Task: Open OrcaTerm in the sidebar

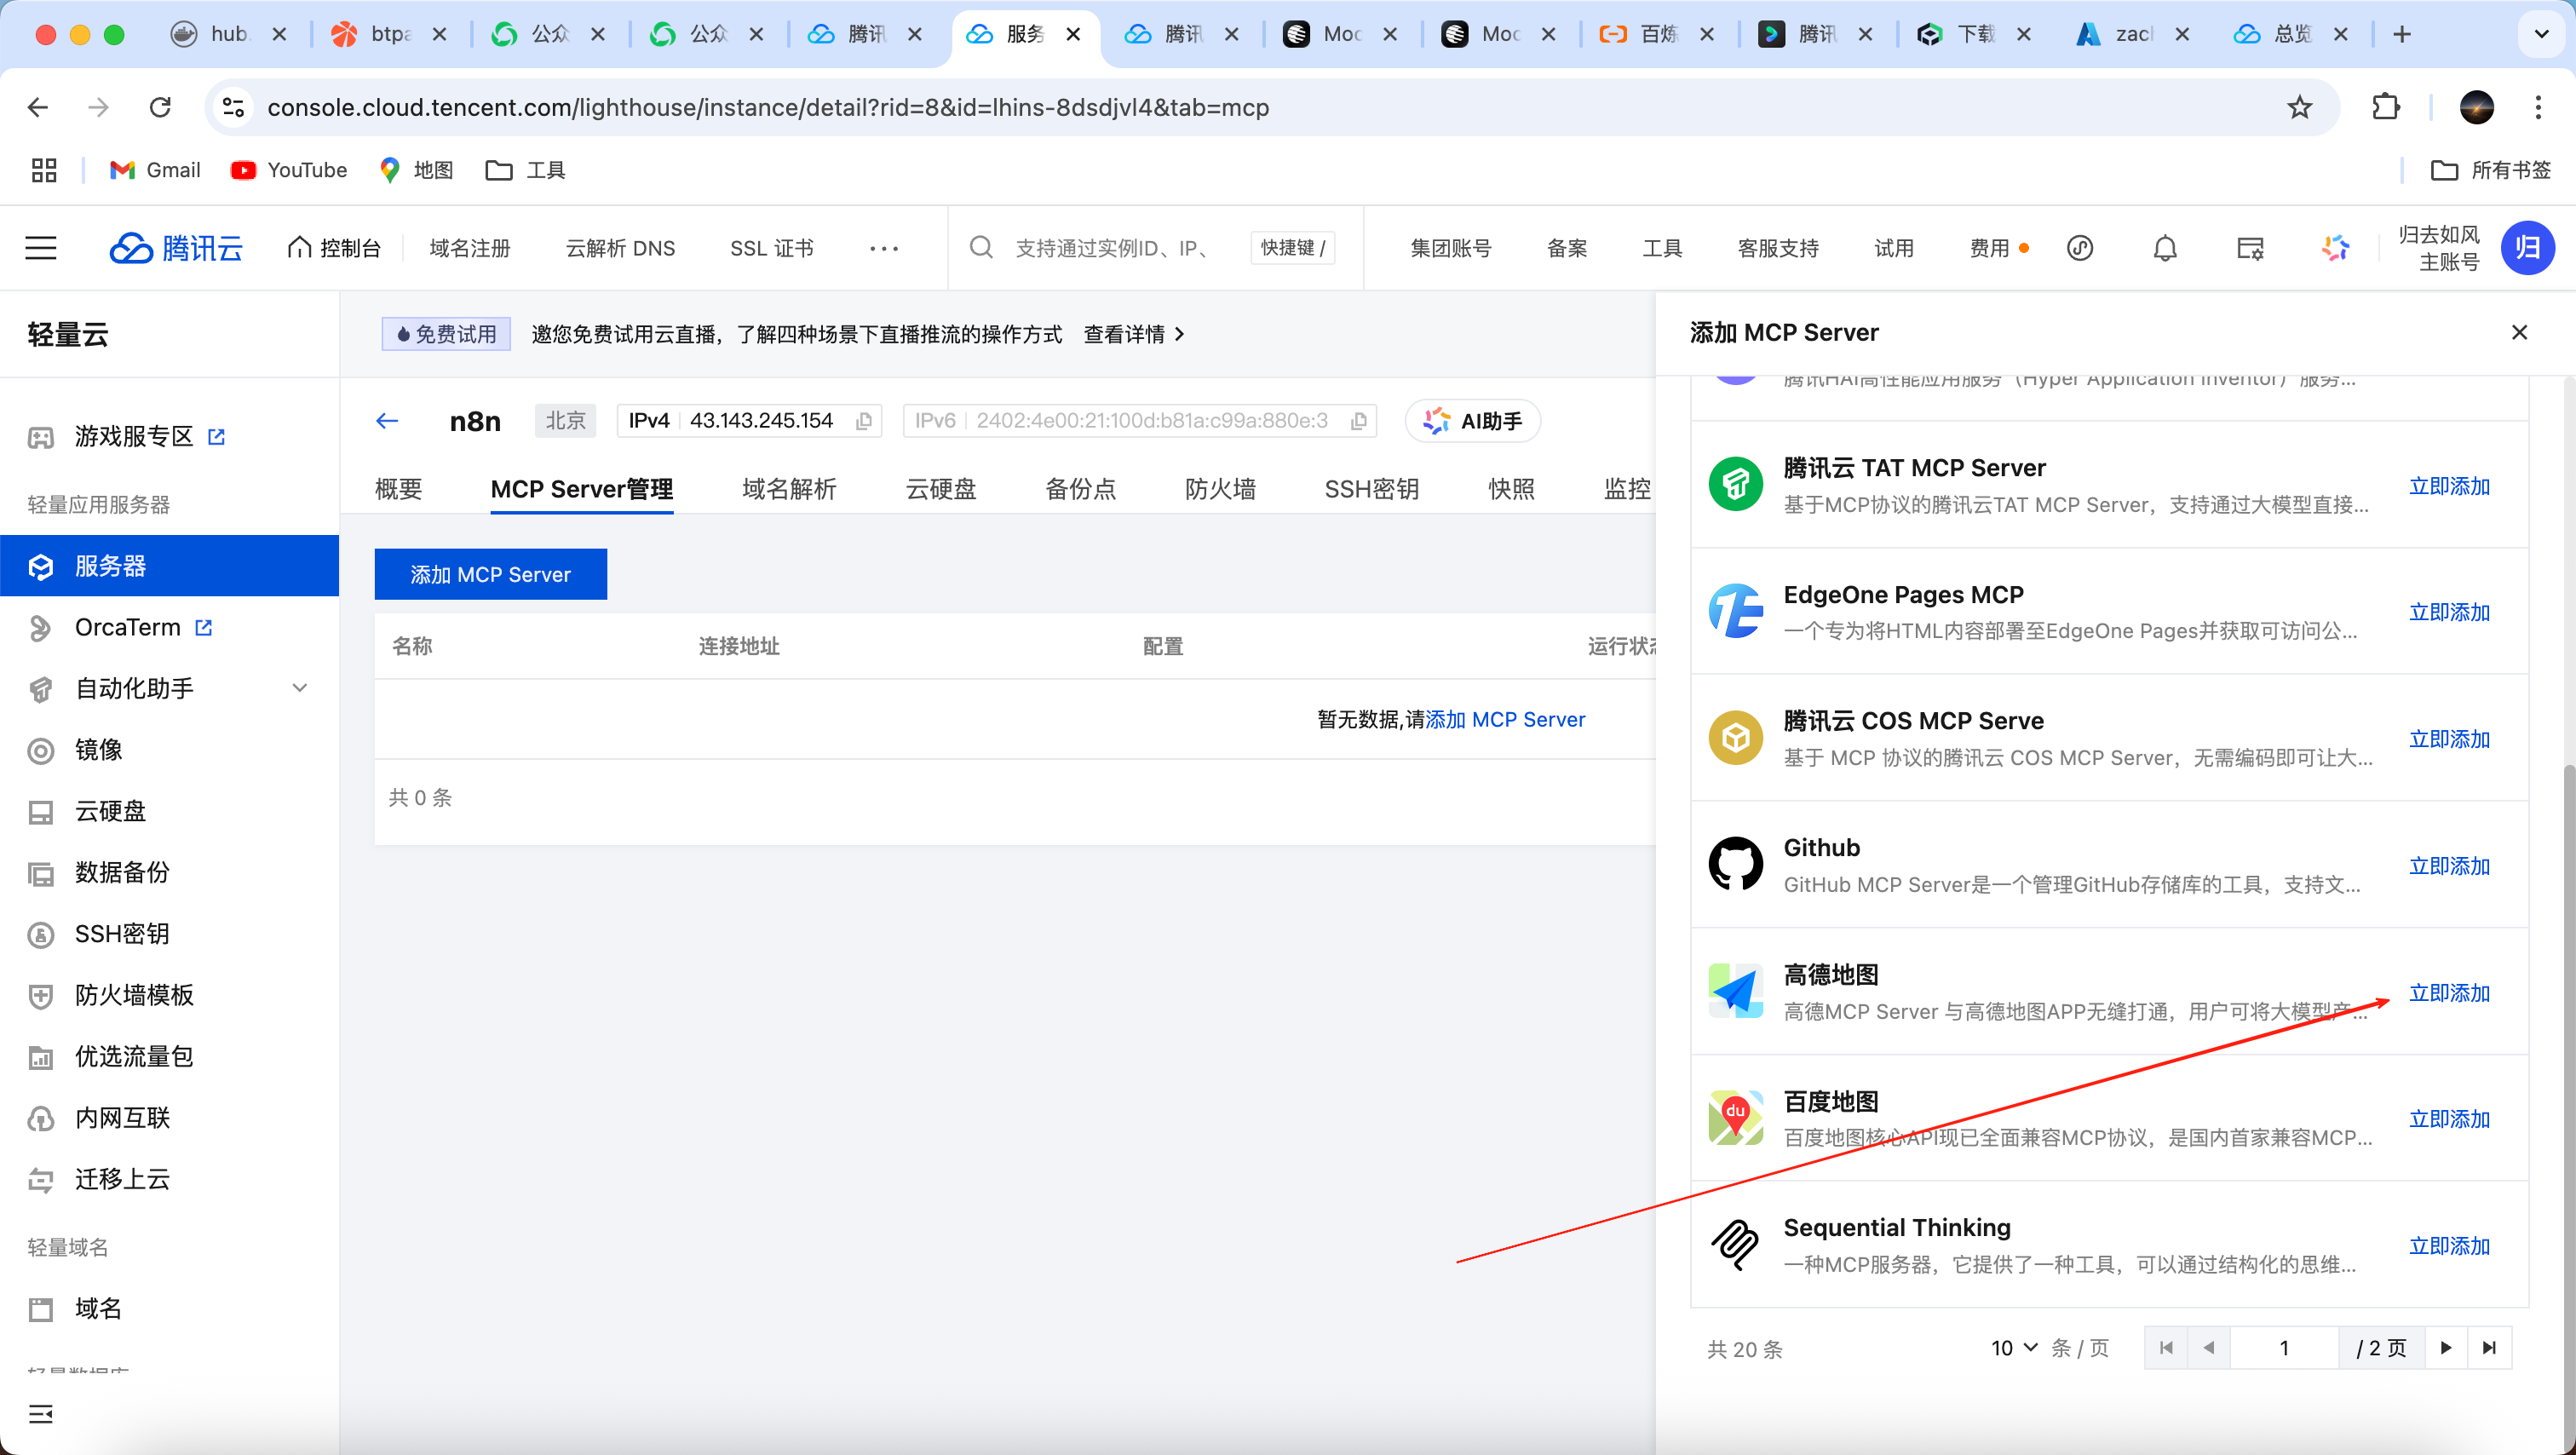Action: point(127,628)
